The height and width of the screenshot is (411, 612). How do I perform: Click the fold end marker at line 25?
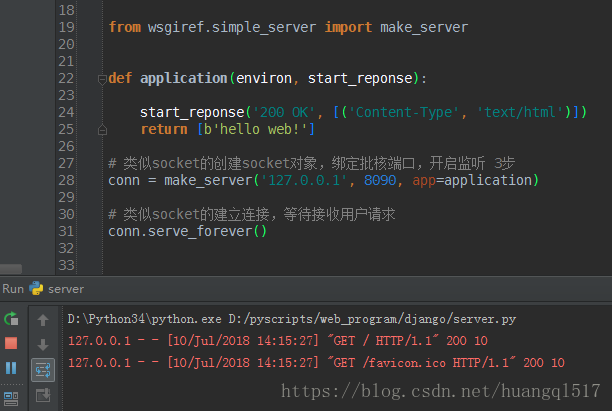coord(102,130)
